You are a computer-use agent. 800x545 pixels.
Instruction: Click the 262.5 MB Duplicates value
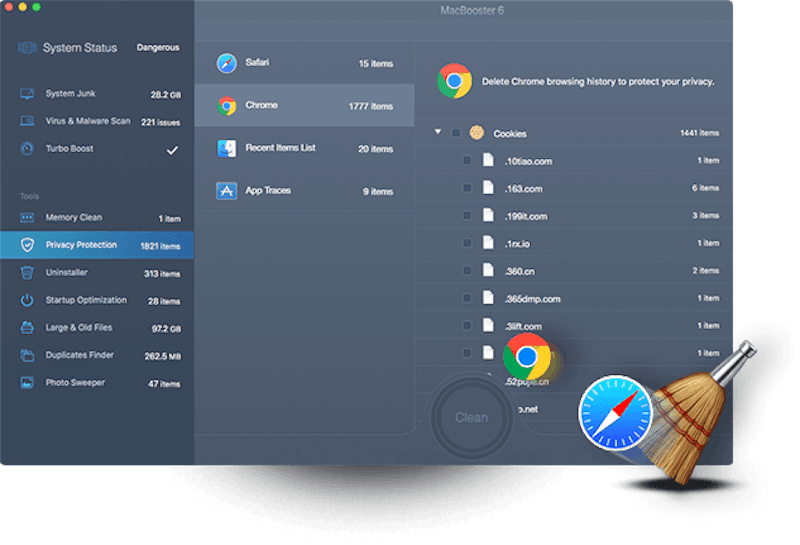coord(163,357)
